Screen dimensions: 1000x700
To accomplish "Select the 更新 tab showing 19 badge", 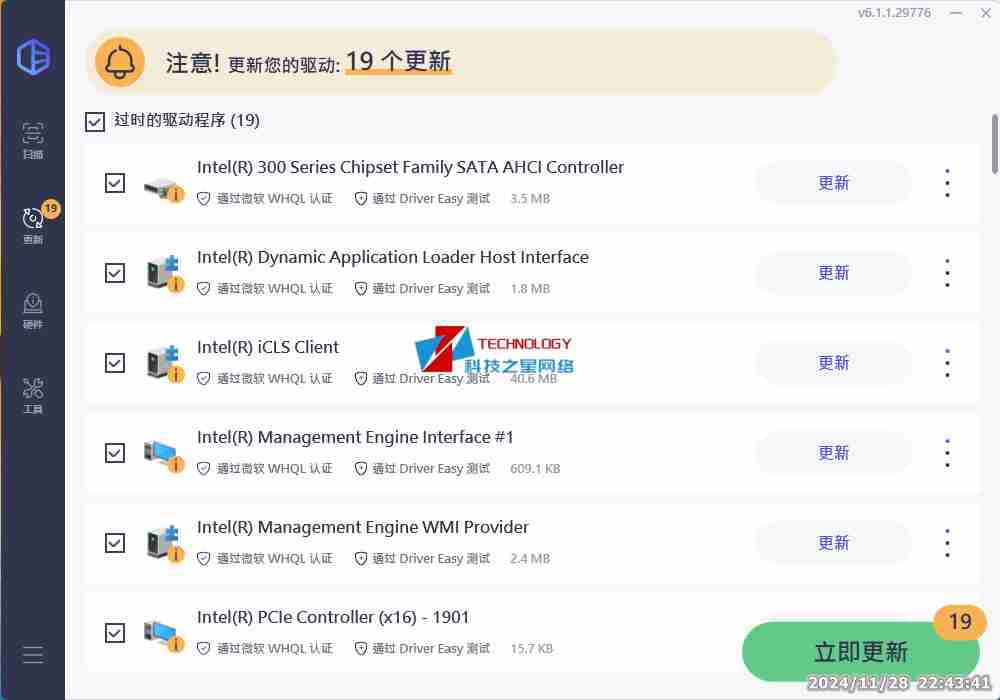I will (x=33, y=222).
